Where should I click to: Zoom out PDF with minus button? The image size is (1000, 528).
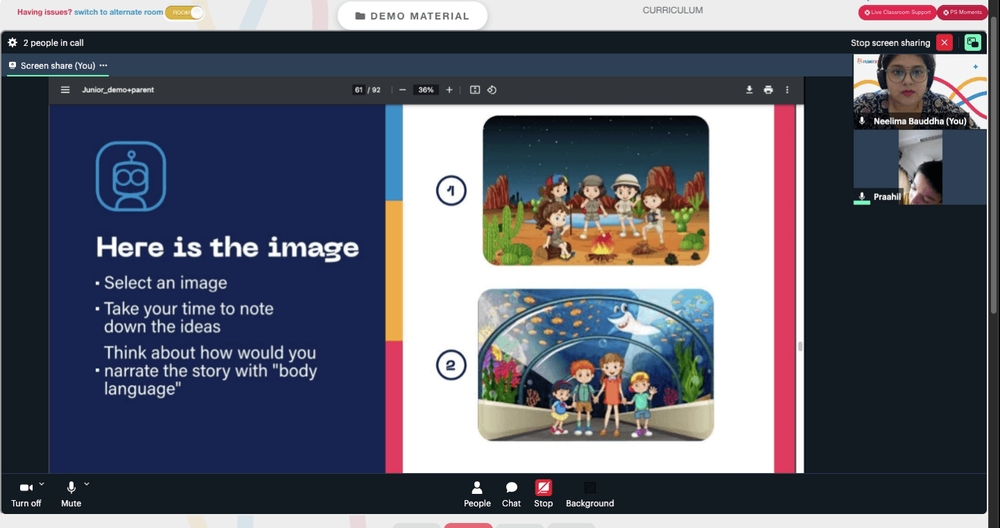point(402,90)
